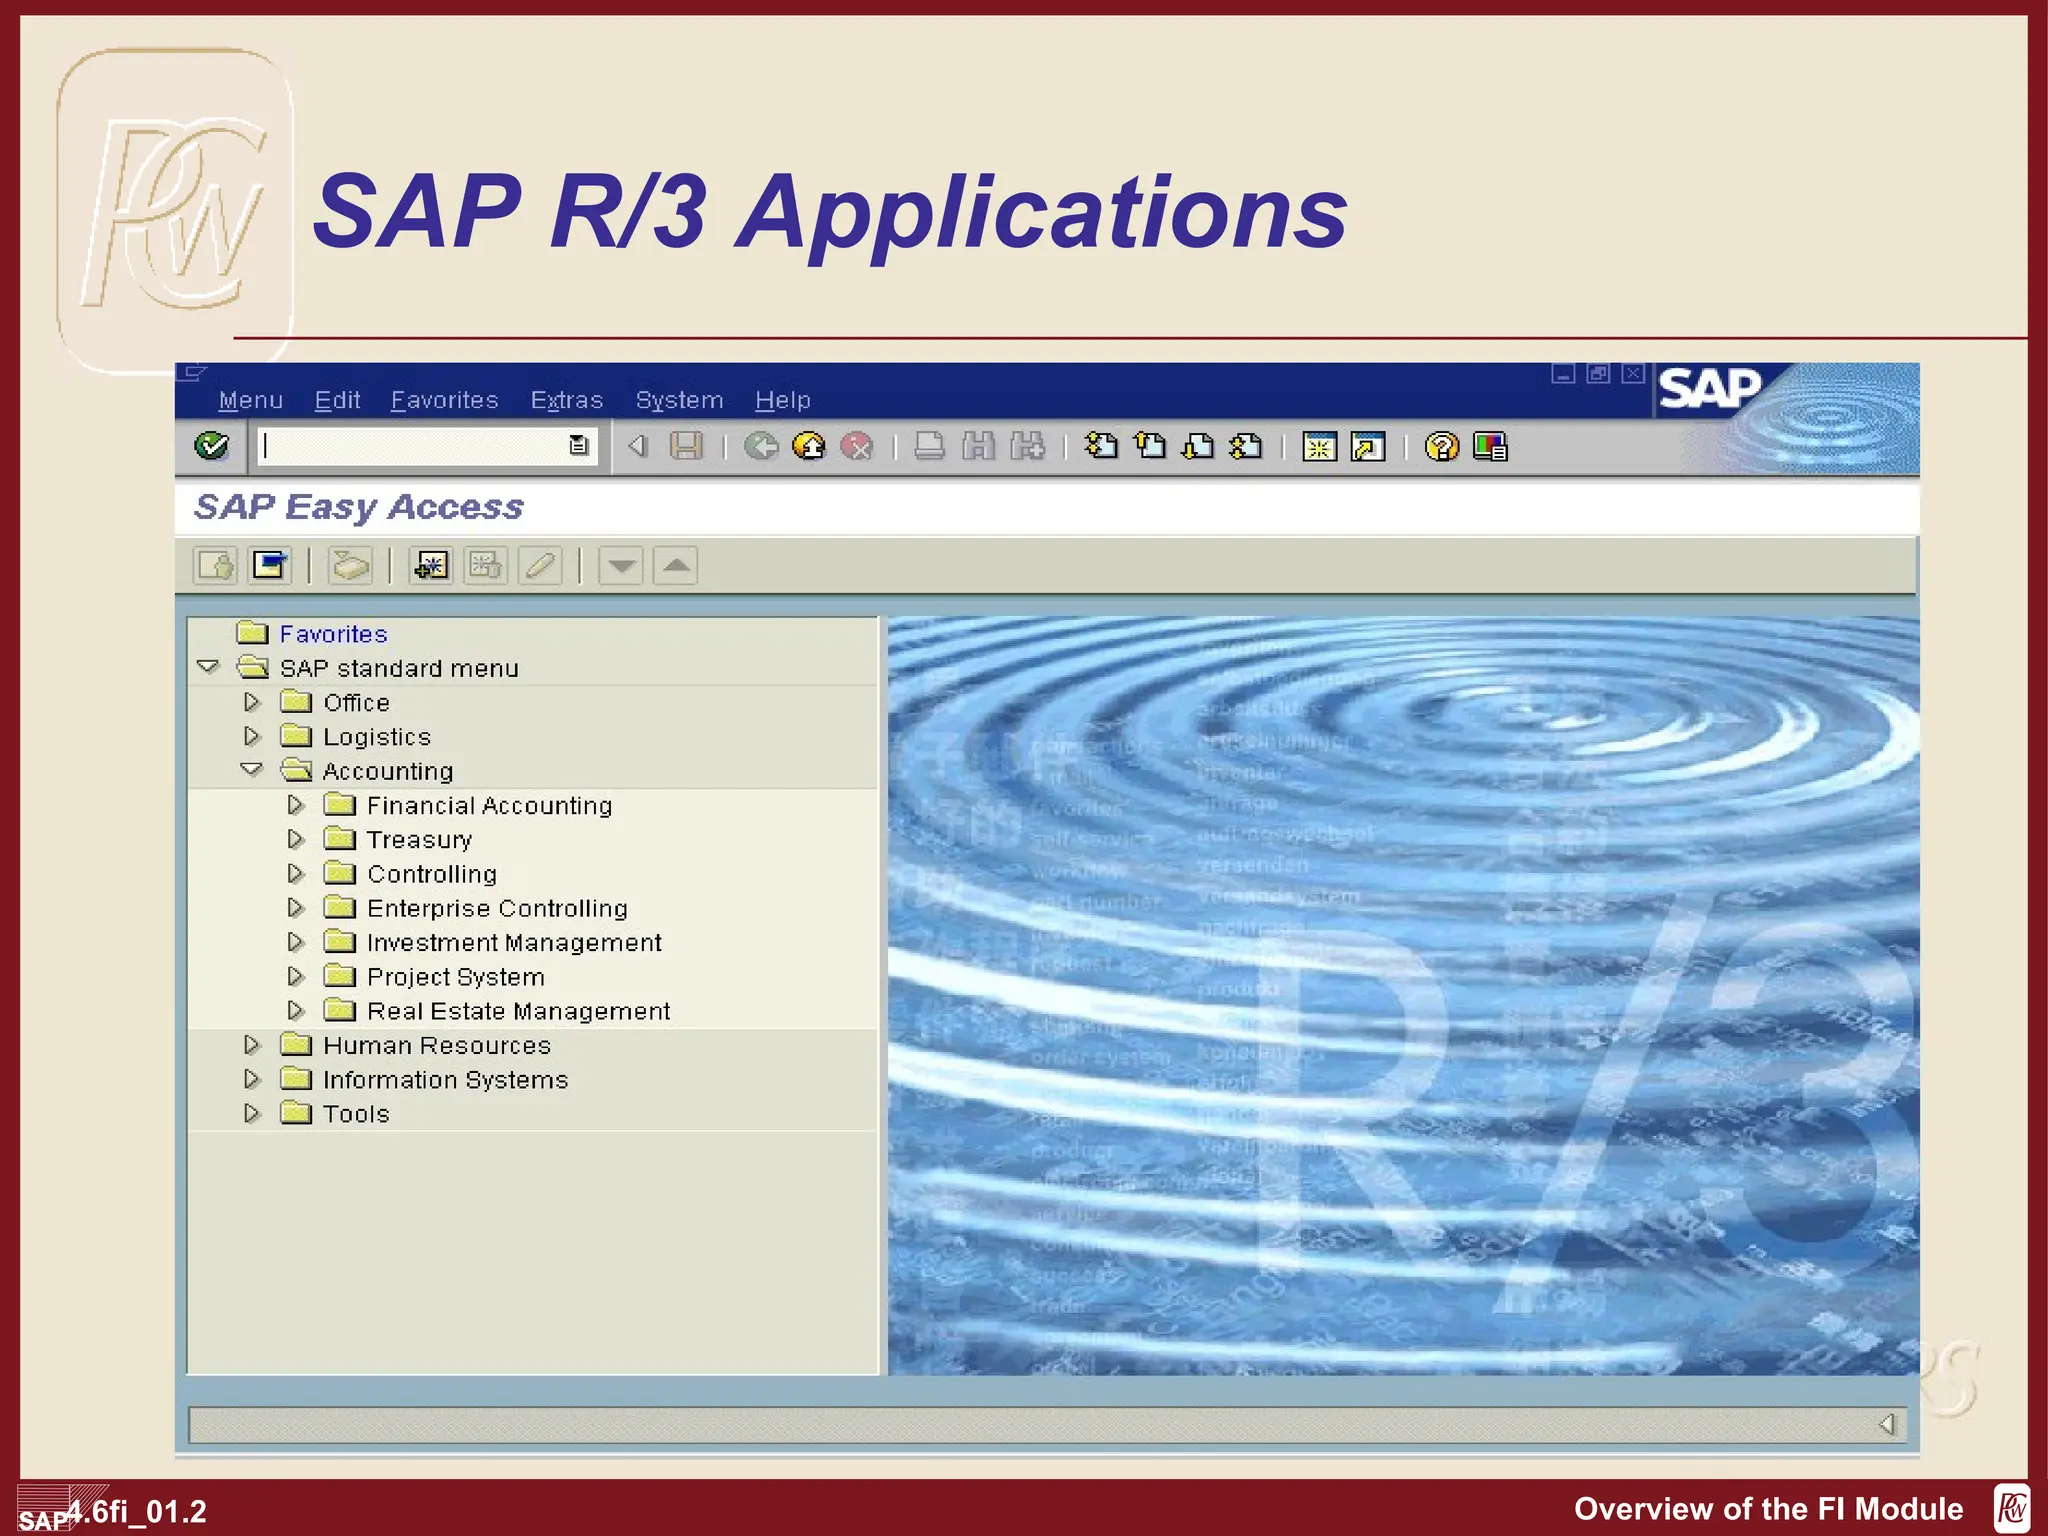
Task: Click the Change Favorites pencil icon
Action: tap(540, 566)
